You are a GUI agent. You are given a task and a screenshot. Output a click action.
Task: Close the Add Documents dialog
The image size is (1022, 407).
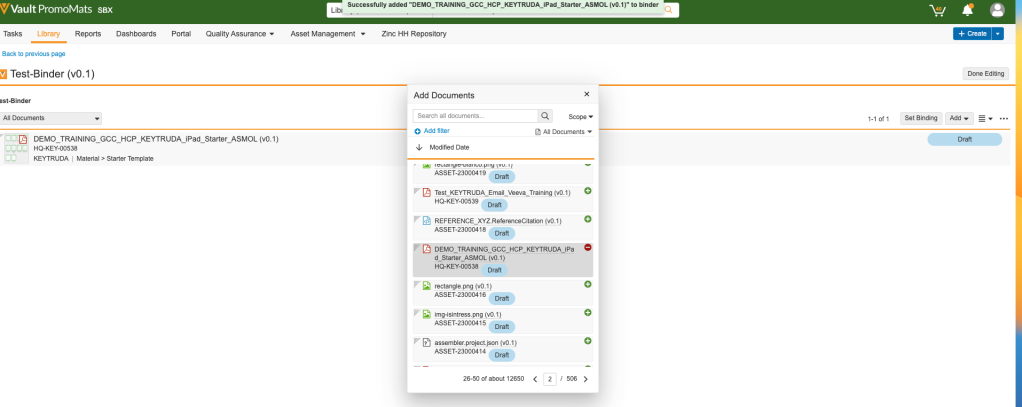[x=587, y=94]
